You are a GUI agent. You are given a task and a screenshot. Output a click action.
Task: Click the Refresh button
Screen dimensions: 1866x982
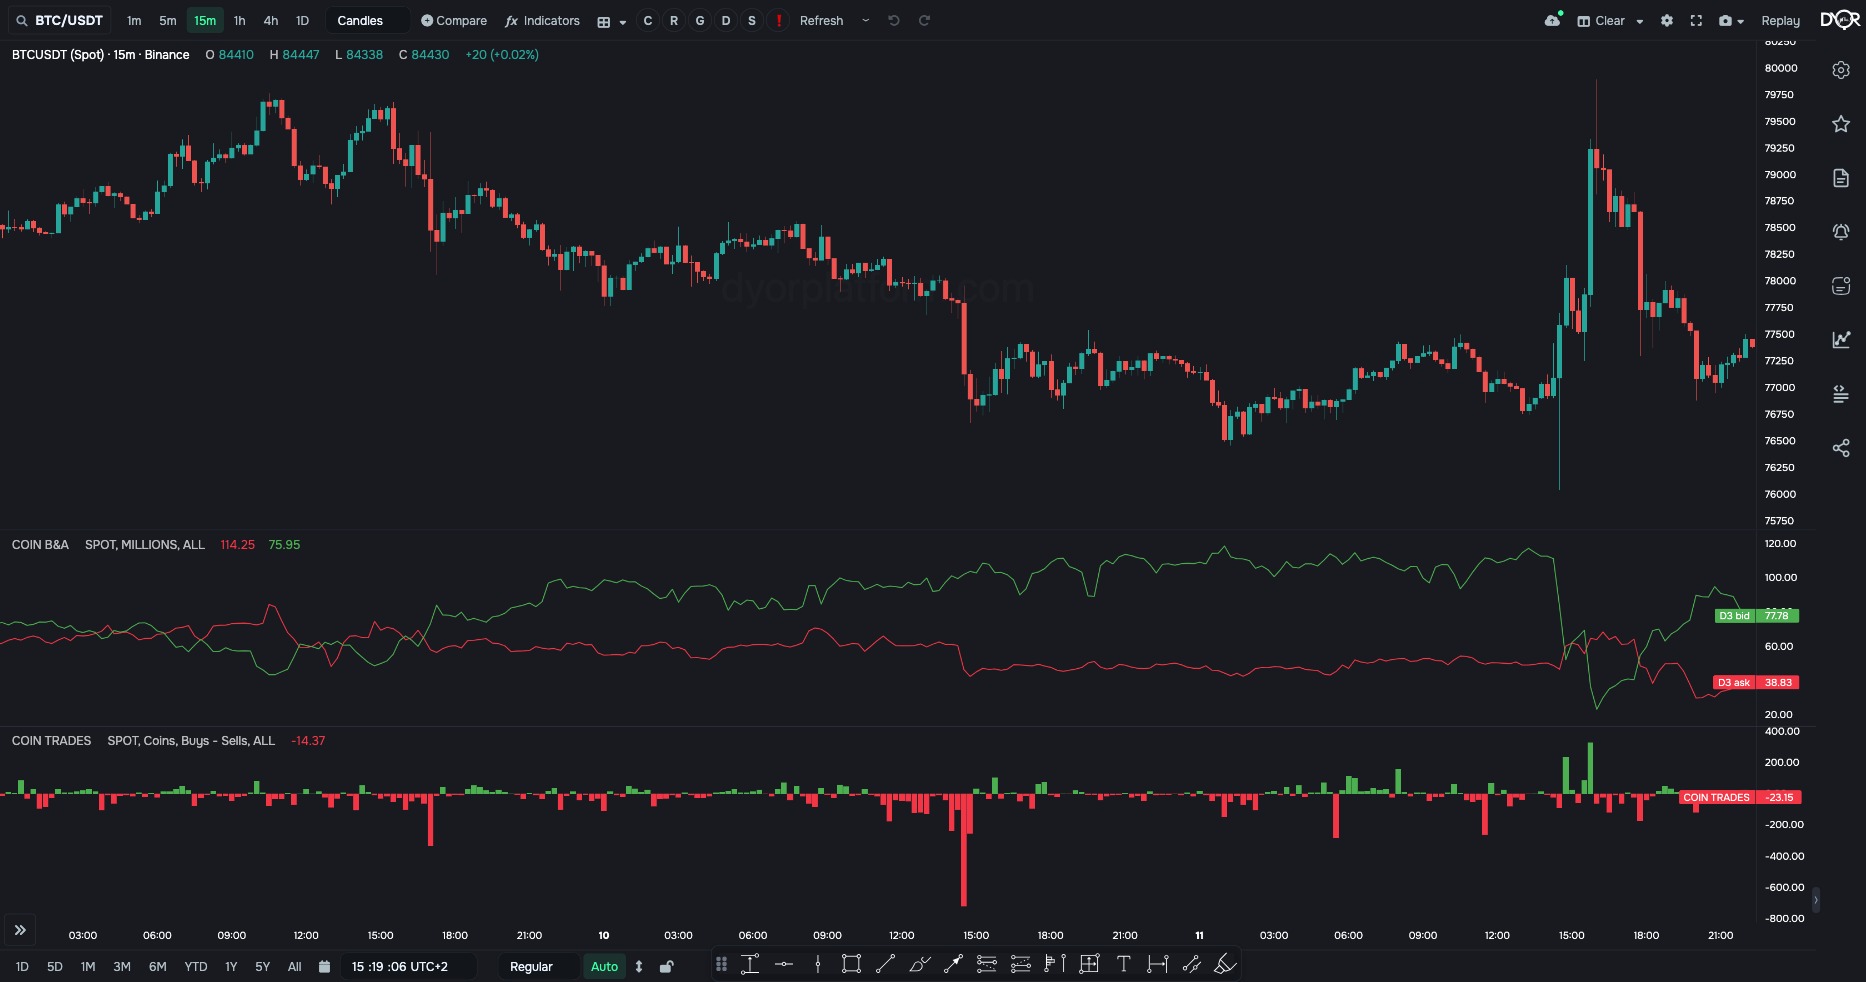tap(822, 20)
